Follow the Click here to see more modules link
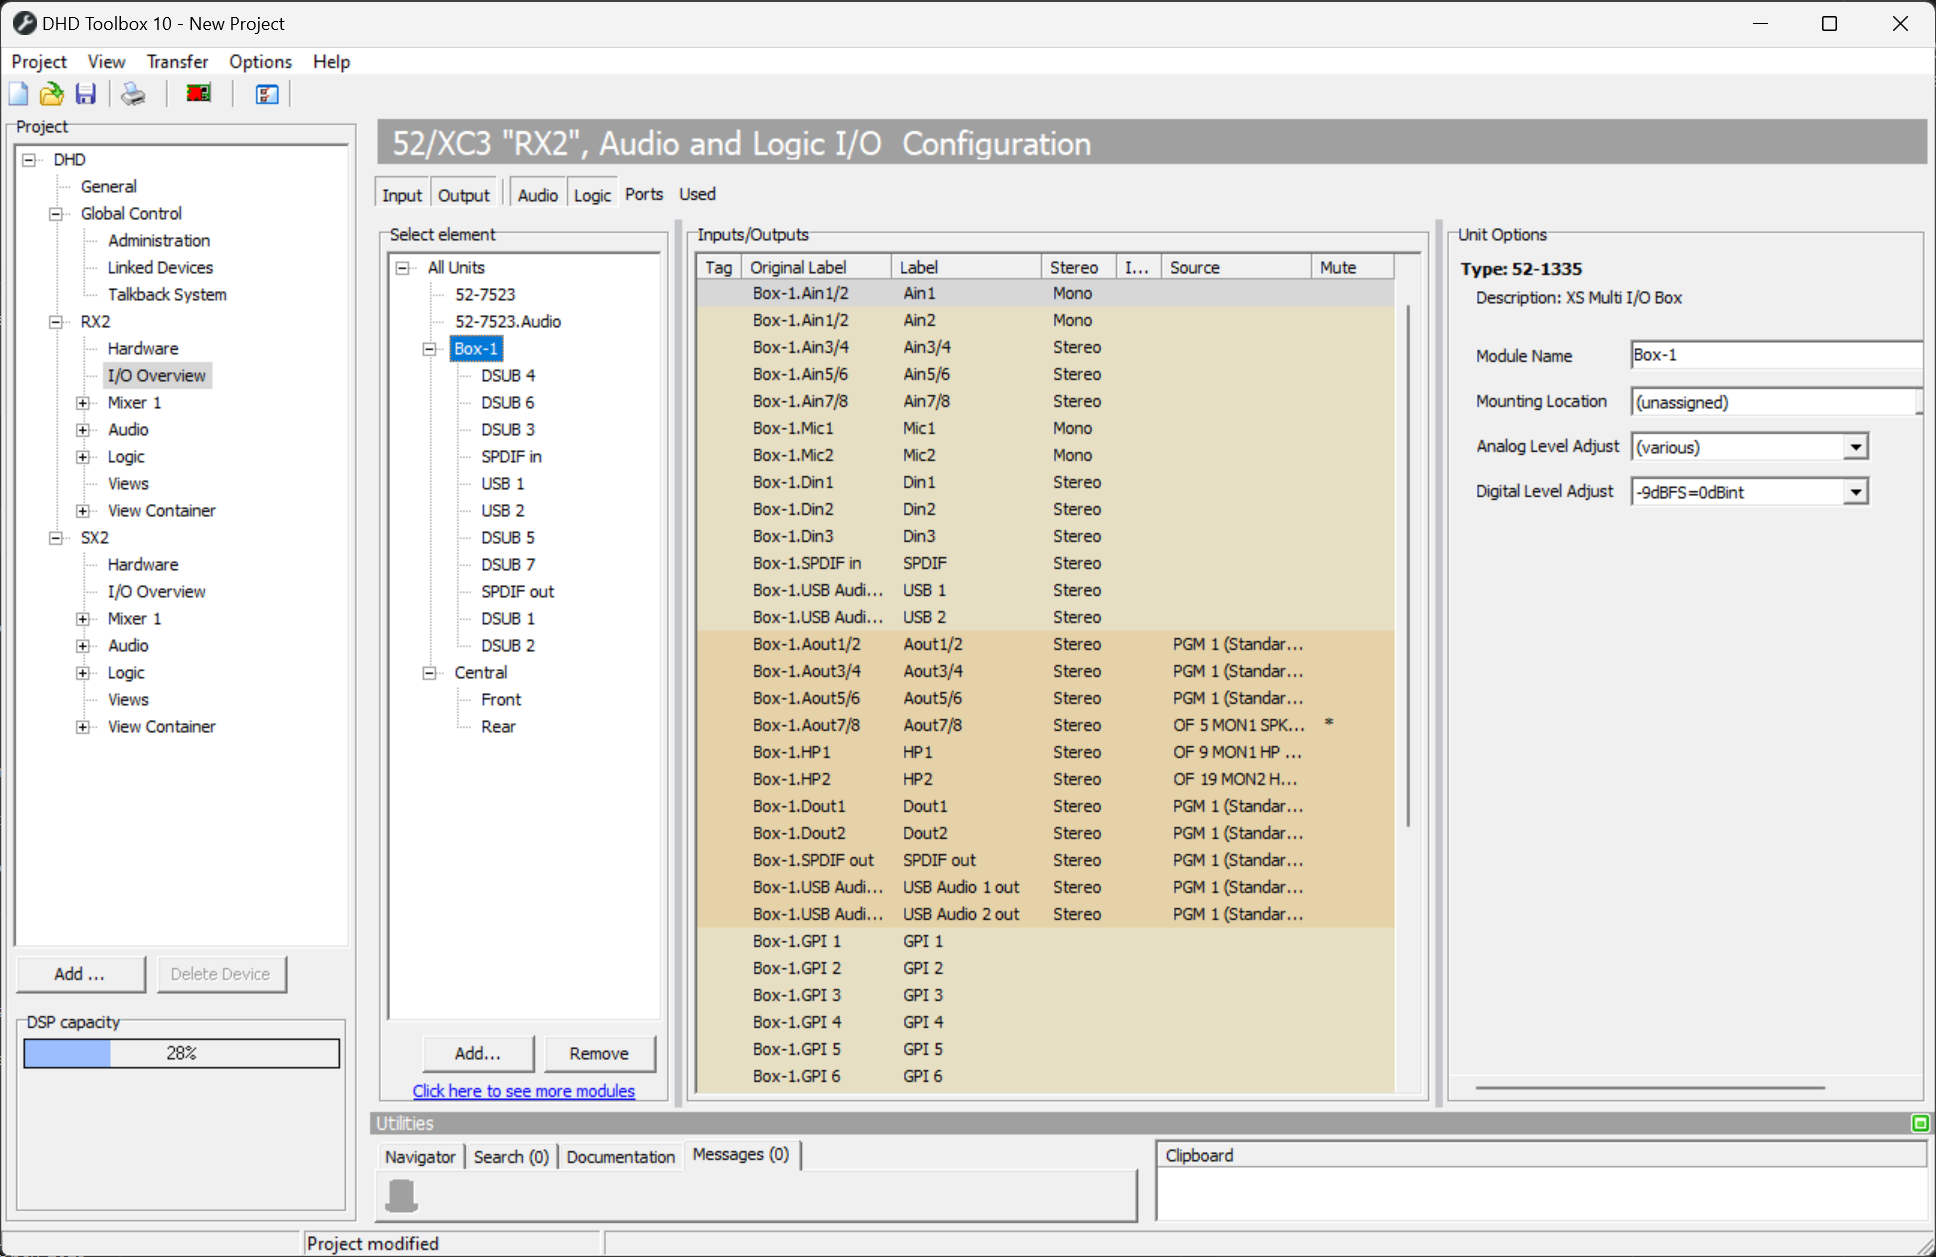 pyautogui.click(x=524, y=1090)
